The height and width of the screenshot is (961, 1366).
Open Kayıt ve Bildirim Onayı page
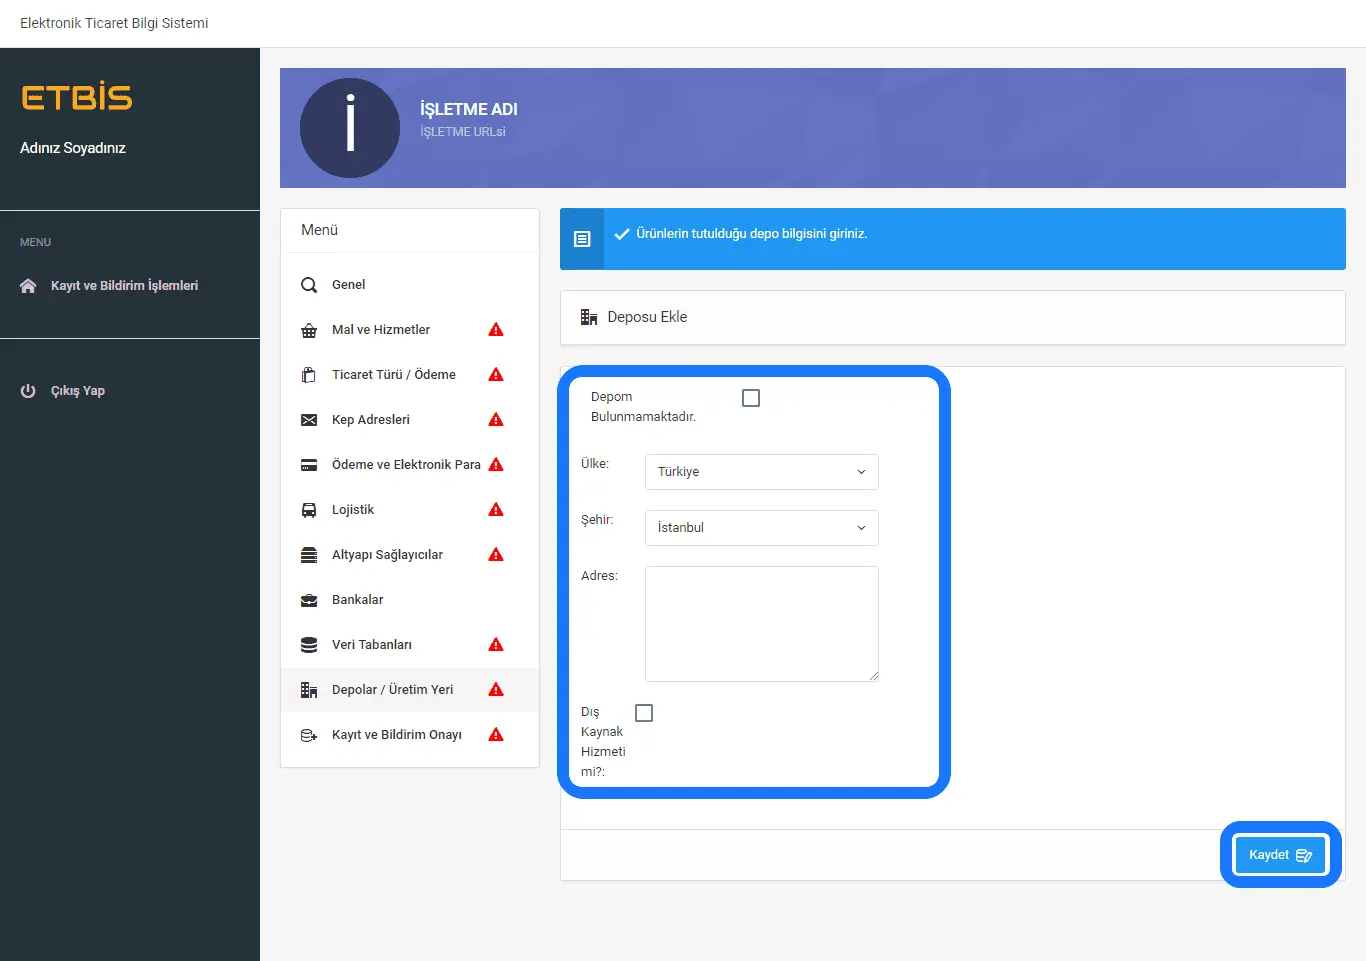[396, 735]
